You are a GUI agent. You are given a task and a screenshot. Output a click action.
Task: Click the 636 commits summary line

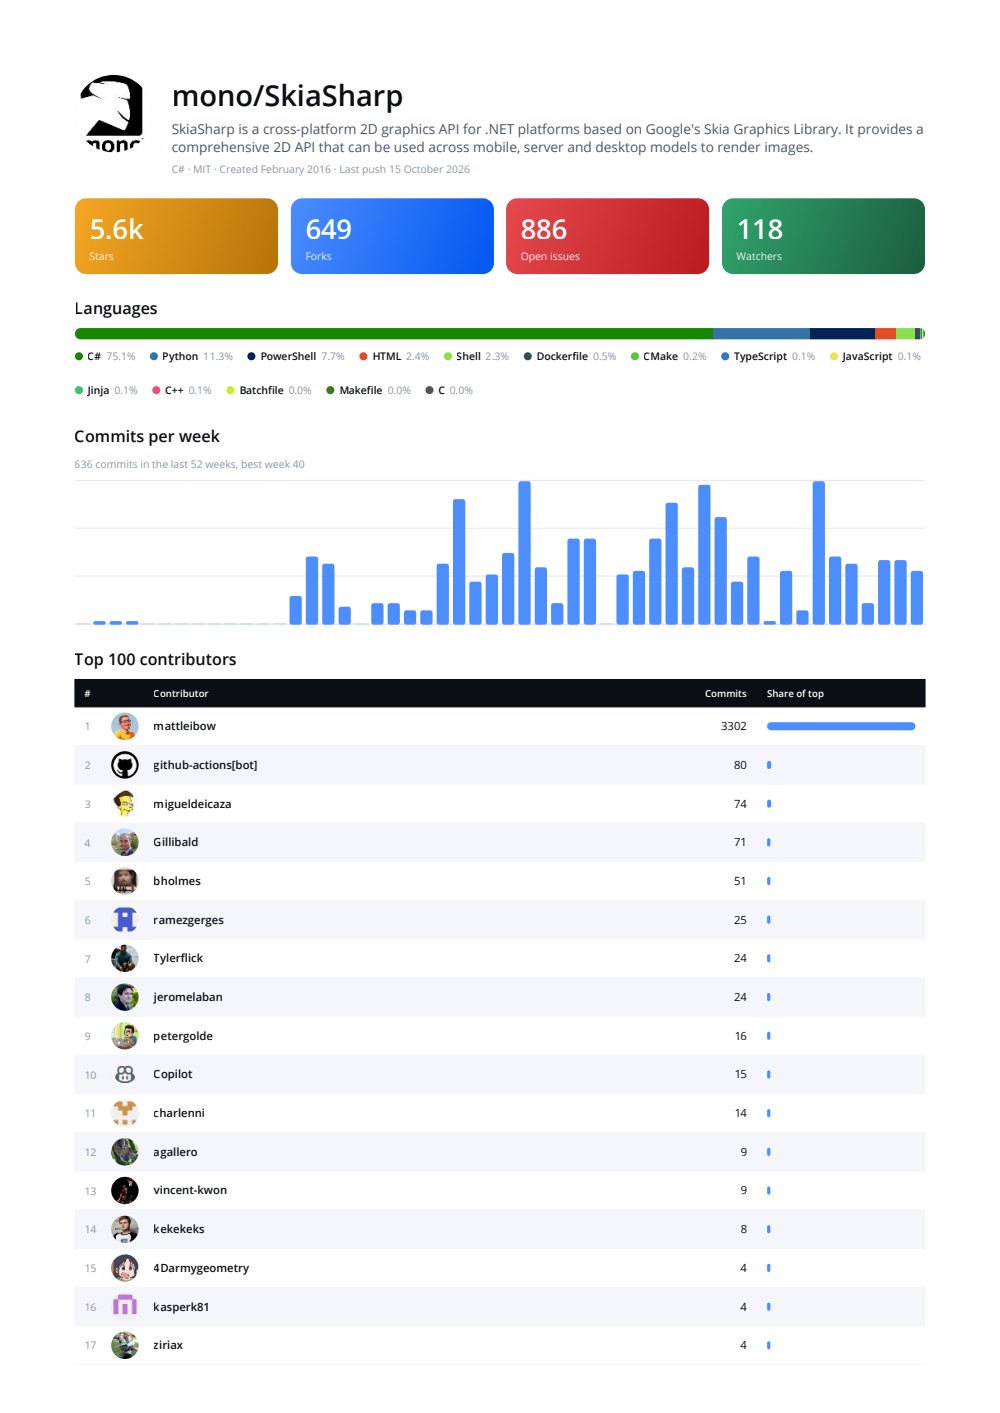coord(189,464)
